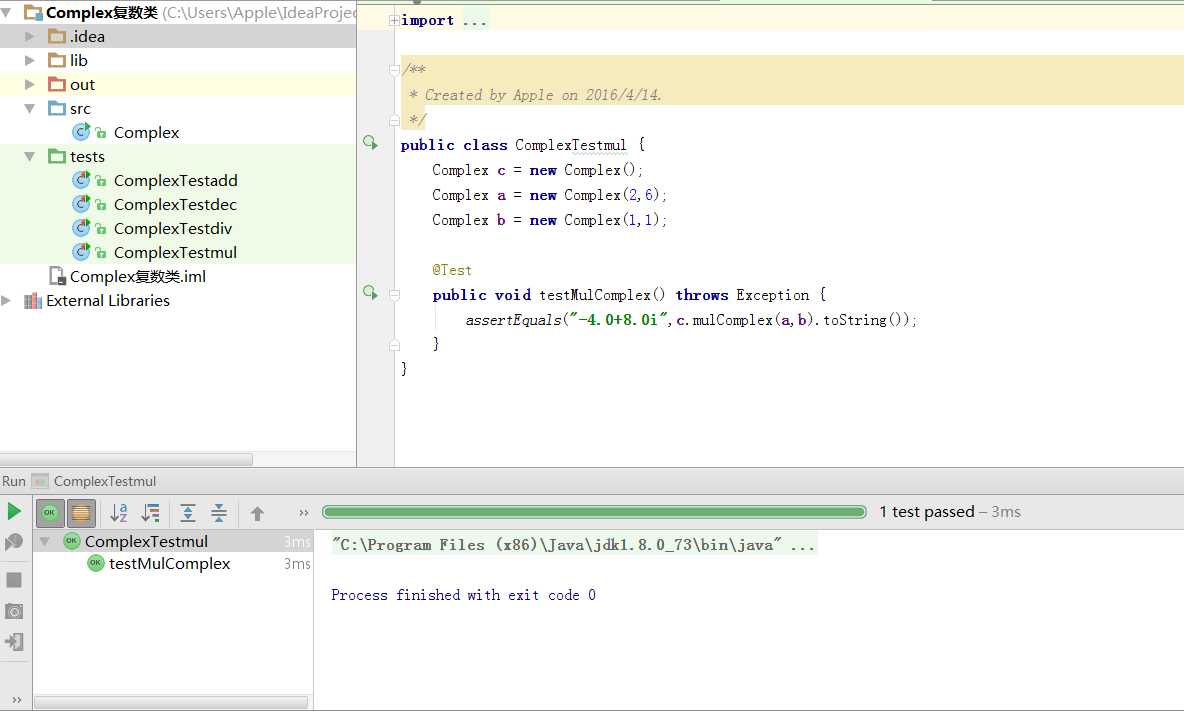This screenshot has width=1184, height=711.
Task: Select the blue src folder icon
Action: click(x=57, y=109)
